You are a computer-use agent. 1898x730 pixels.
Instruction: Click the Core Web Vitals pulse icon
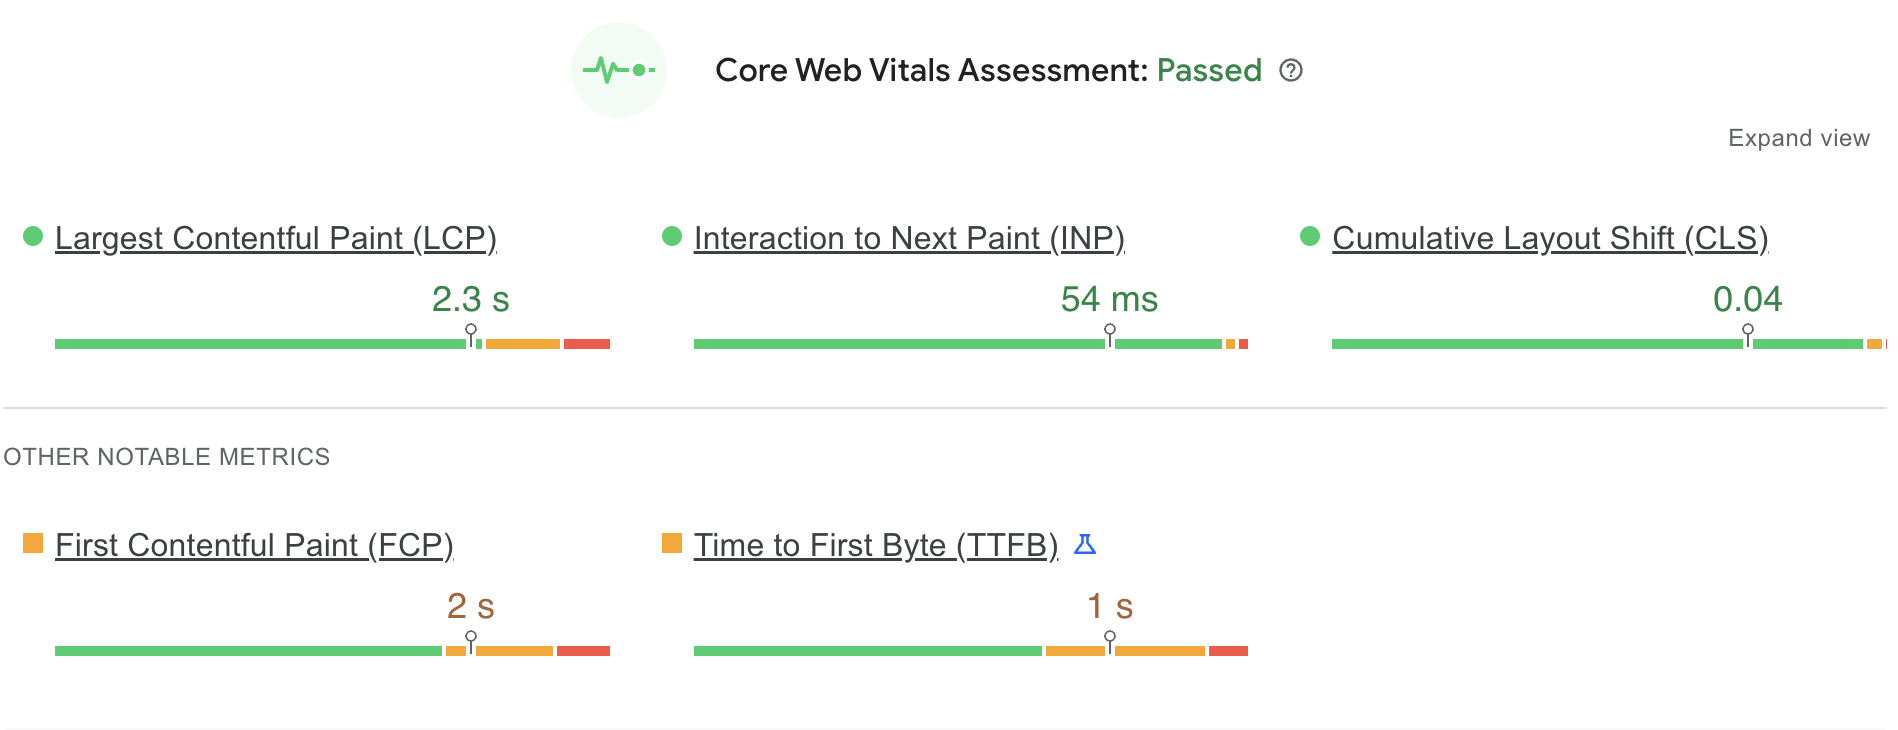[619, 70]
